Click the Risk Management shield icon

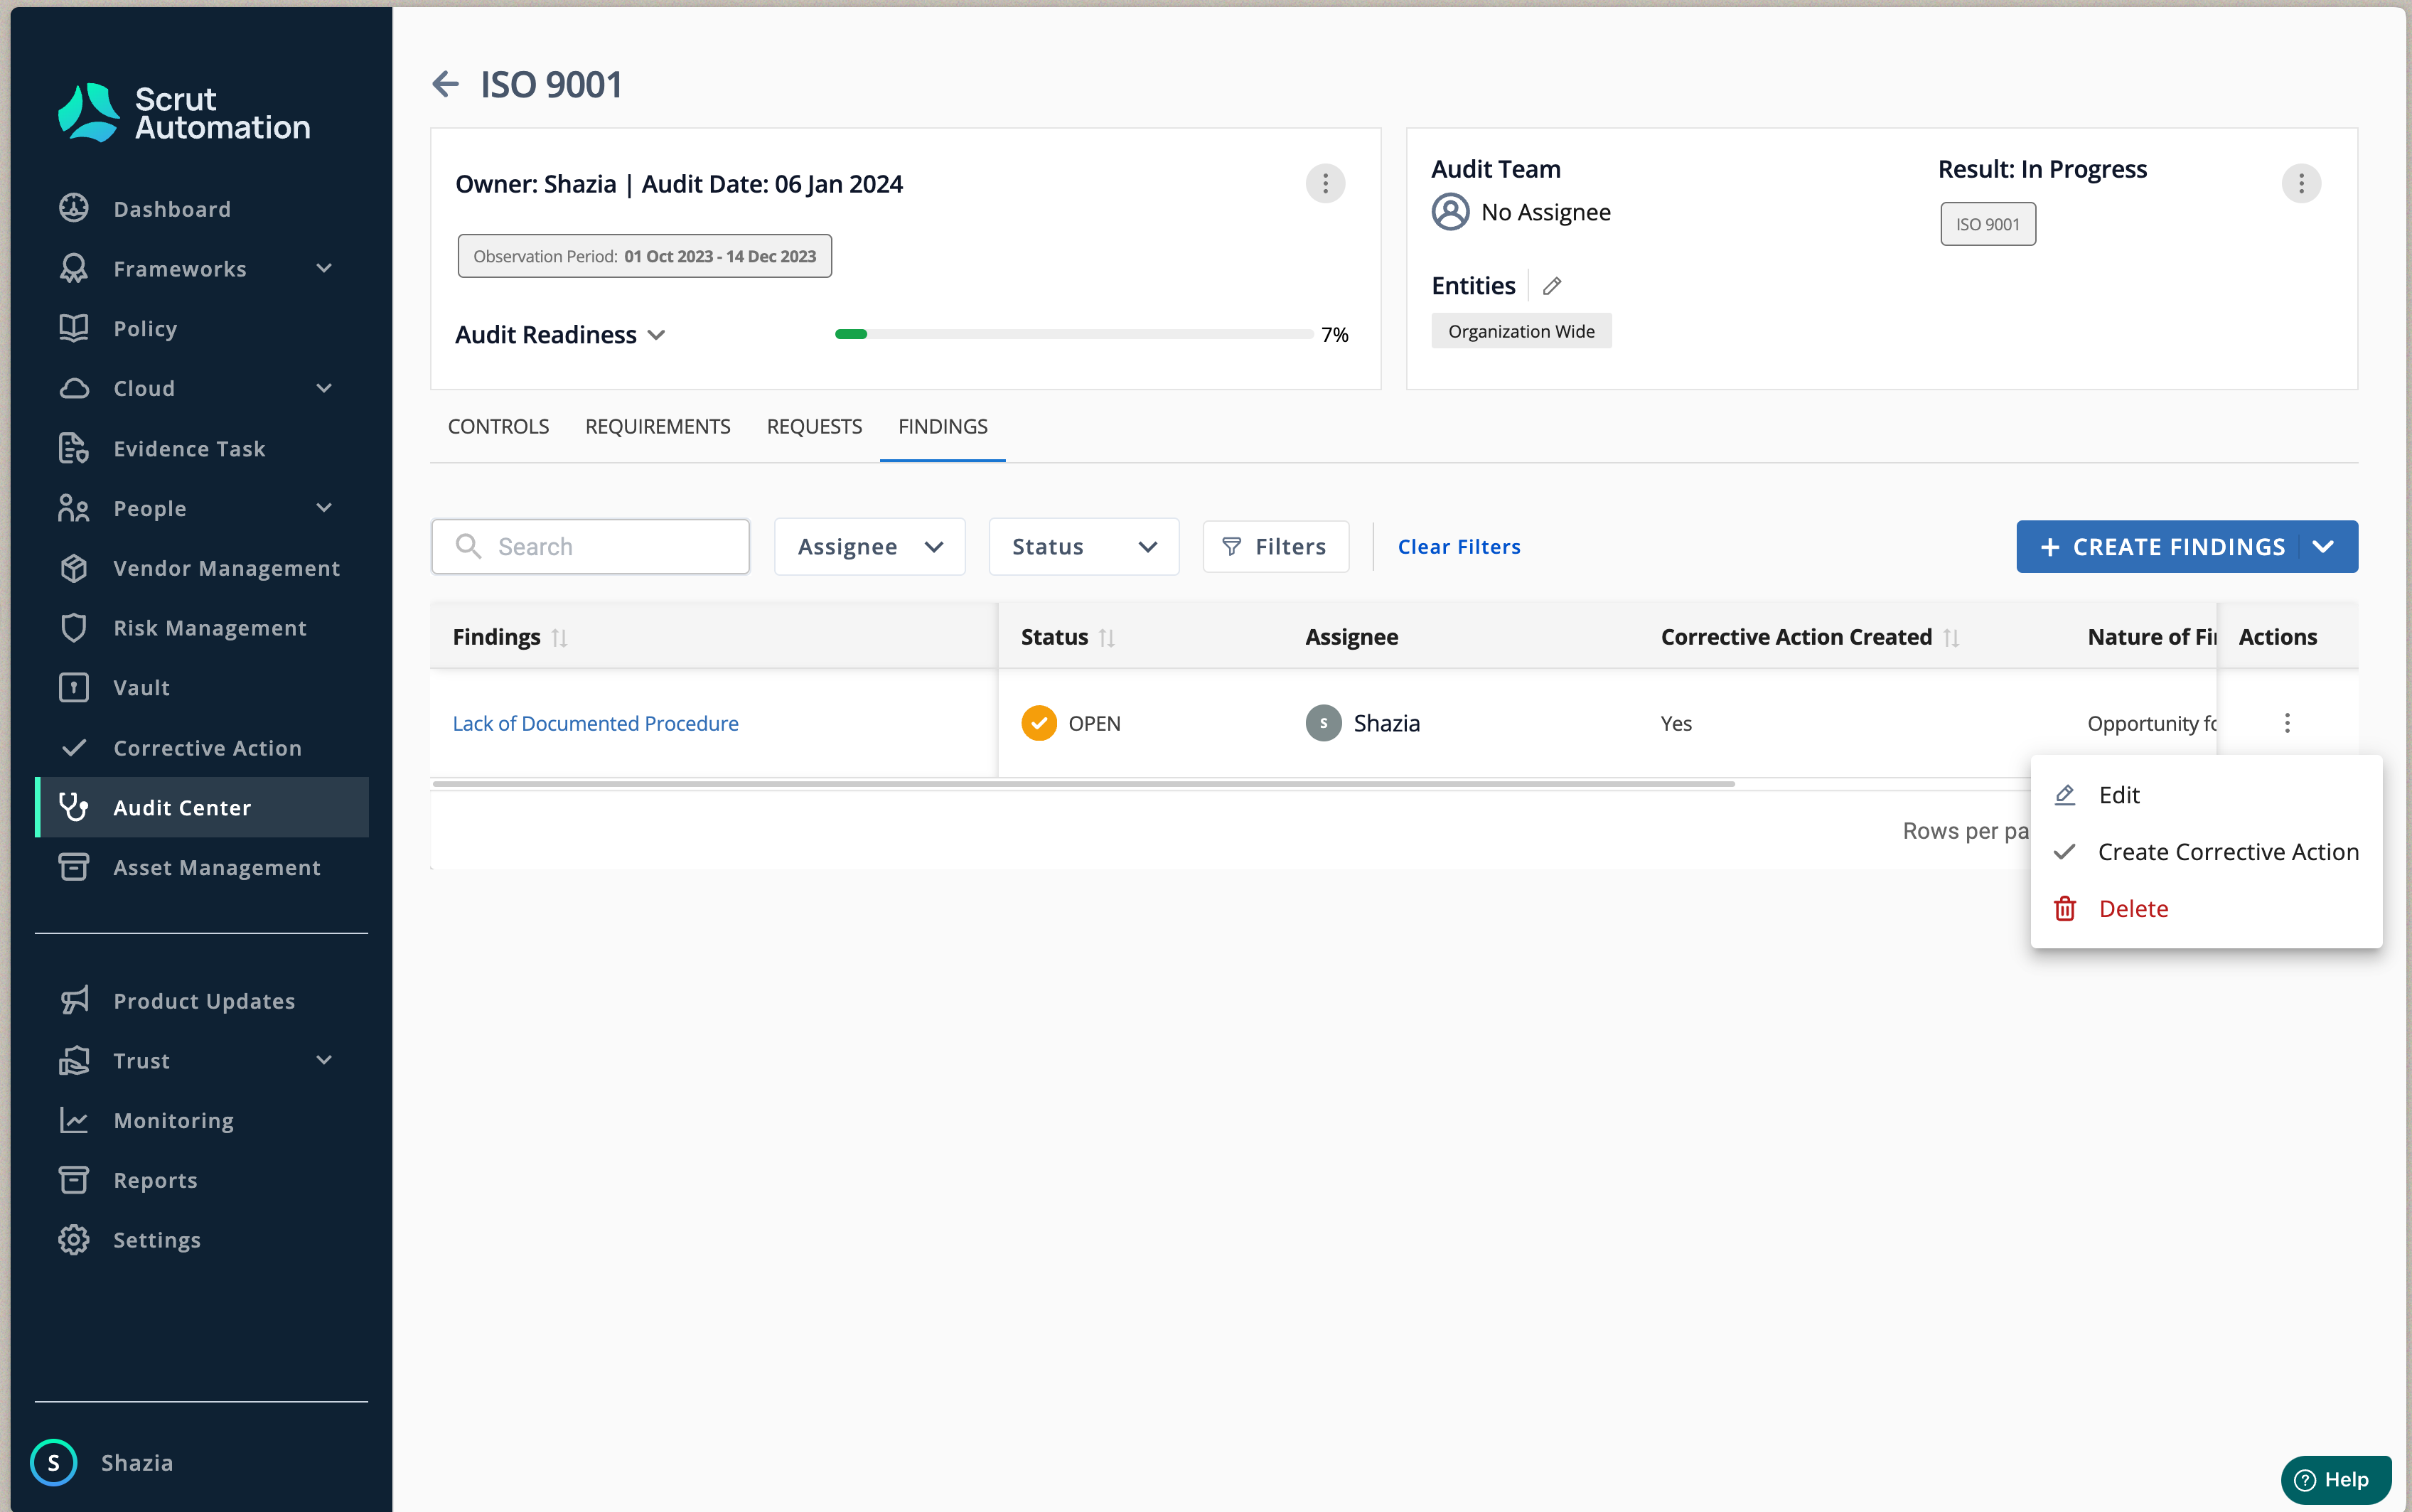(x=74, y=628)
